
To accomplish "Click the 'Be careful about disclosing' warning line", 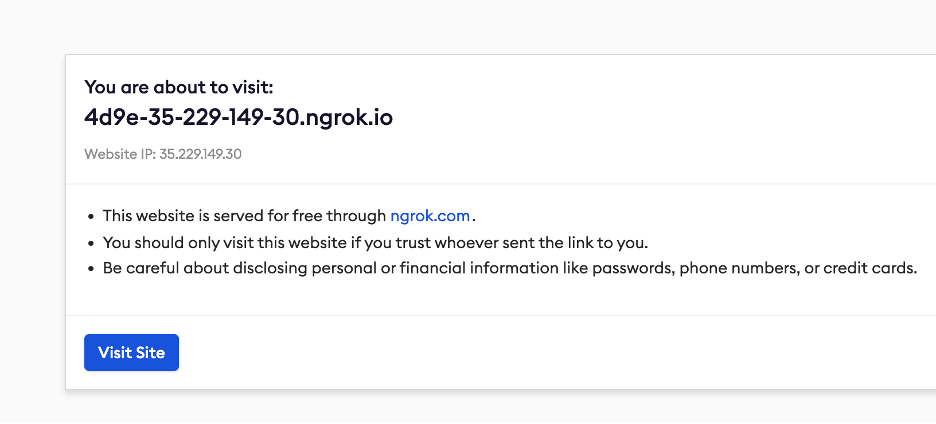I will (x=510, y=268).
